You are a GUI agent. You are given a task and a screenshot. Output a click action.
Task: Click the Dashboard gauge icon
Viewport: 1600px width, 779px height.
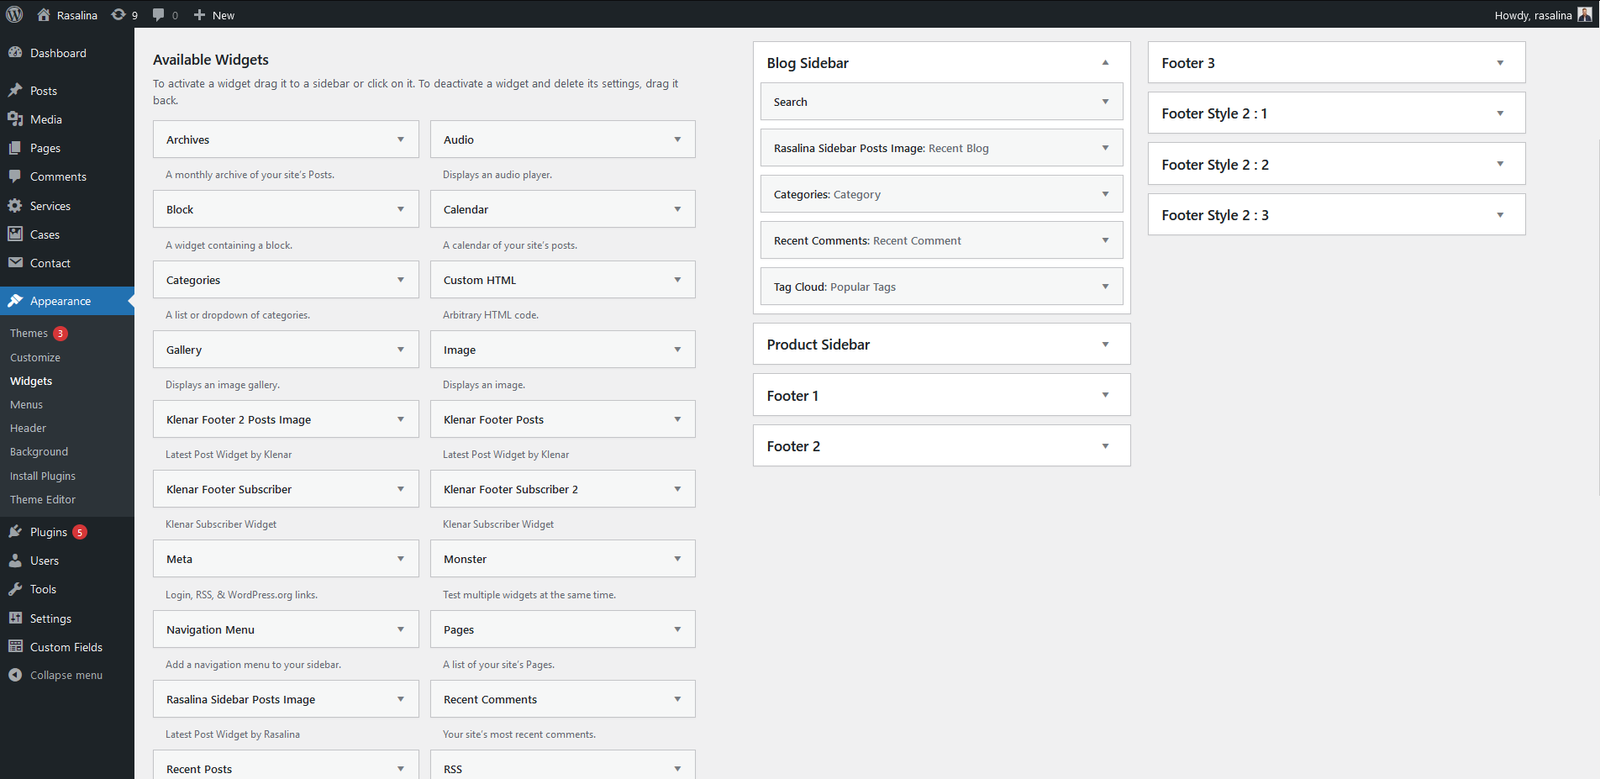[15, 53]
